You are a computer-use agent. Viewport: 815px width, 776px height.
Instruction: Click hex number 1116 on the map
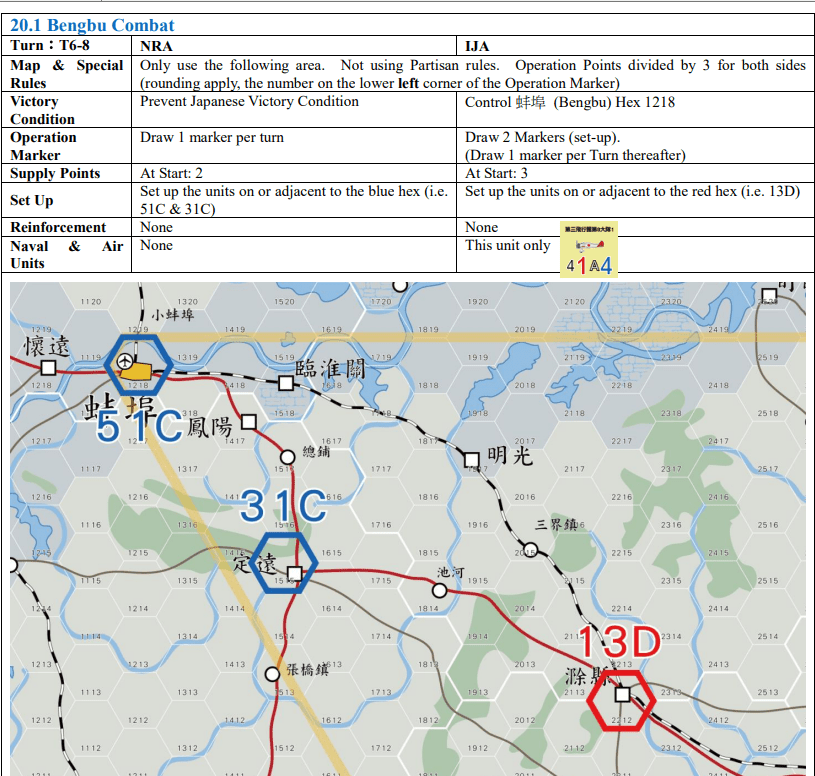(x=91, y=525)
